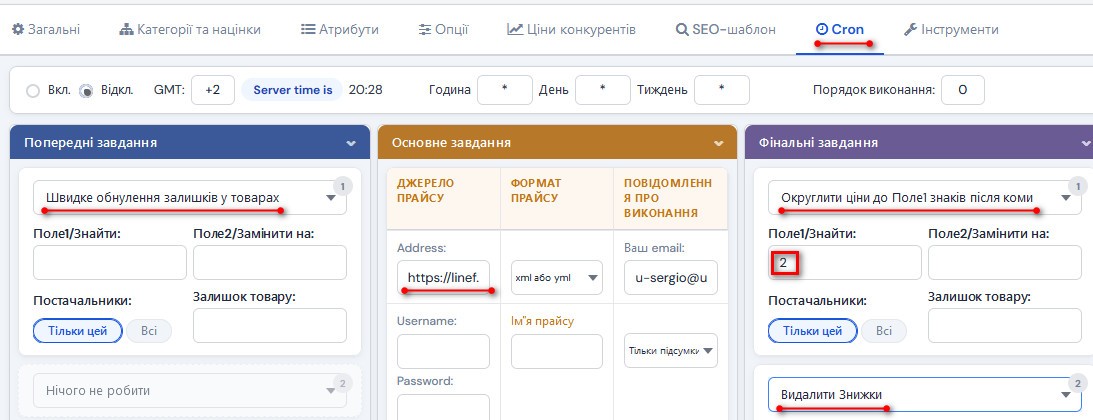The width and height of the screenshot is (1093, 420).
Task: Open the Загальні tab
Action: 46,30
